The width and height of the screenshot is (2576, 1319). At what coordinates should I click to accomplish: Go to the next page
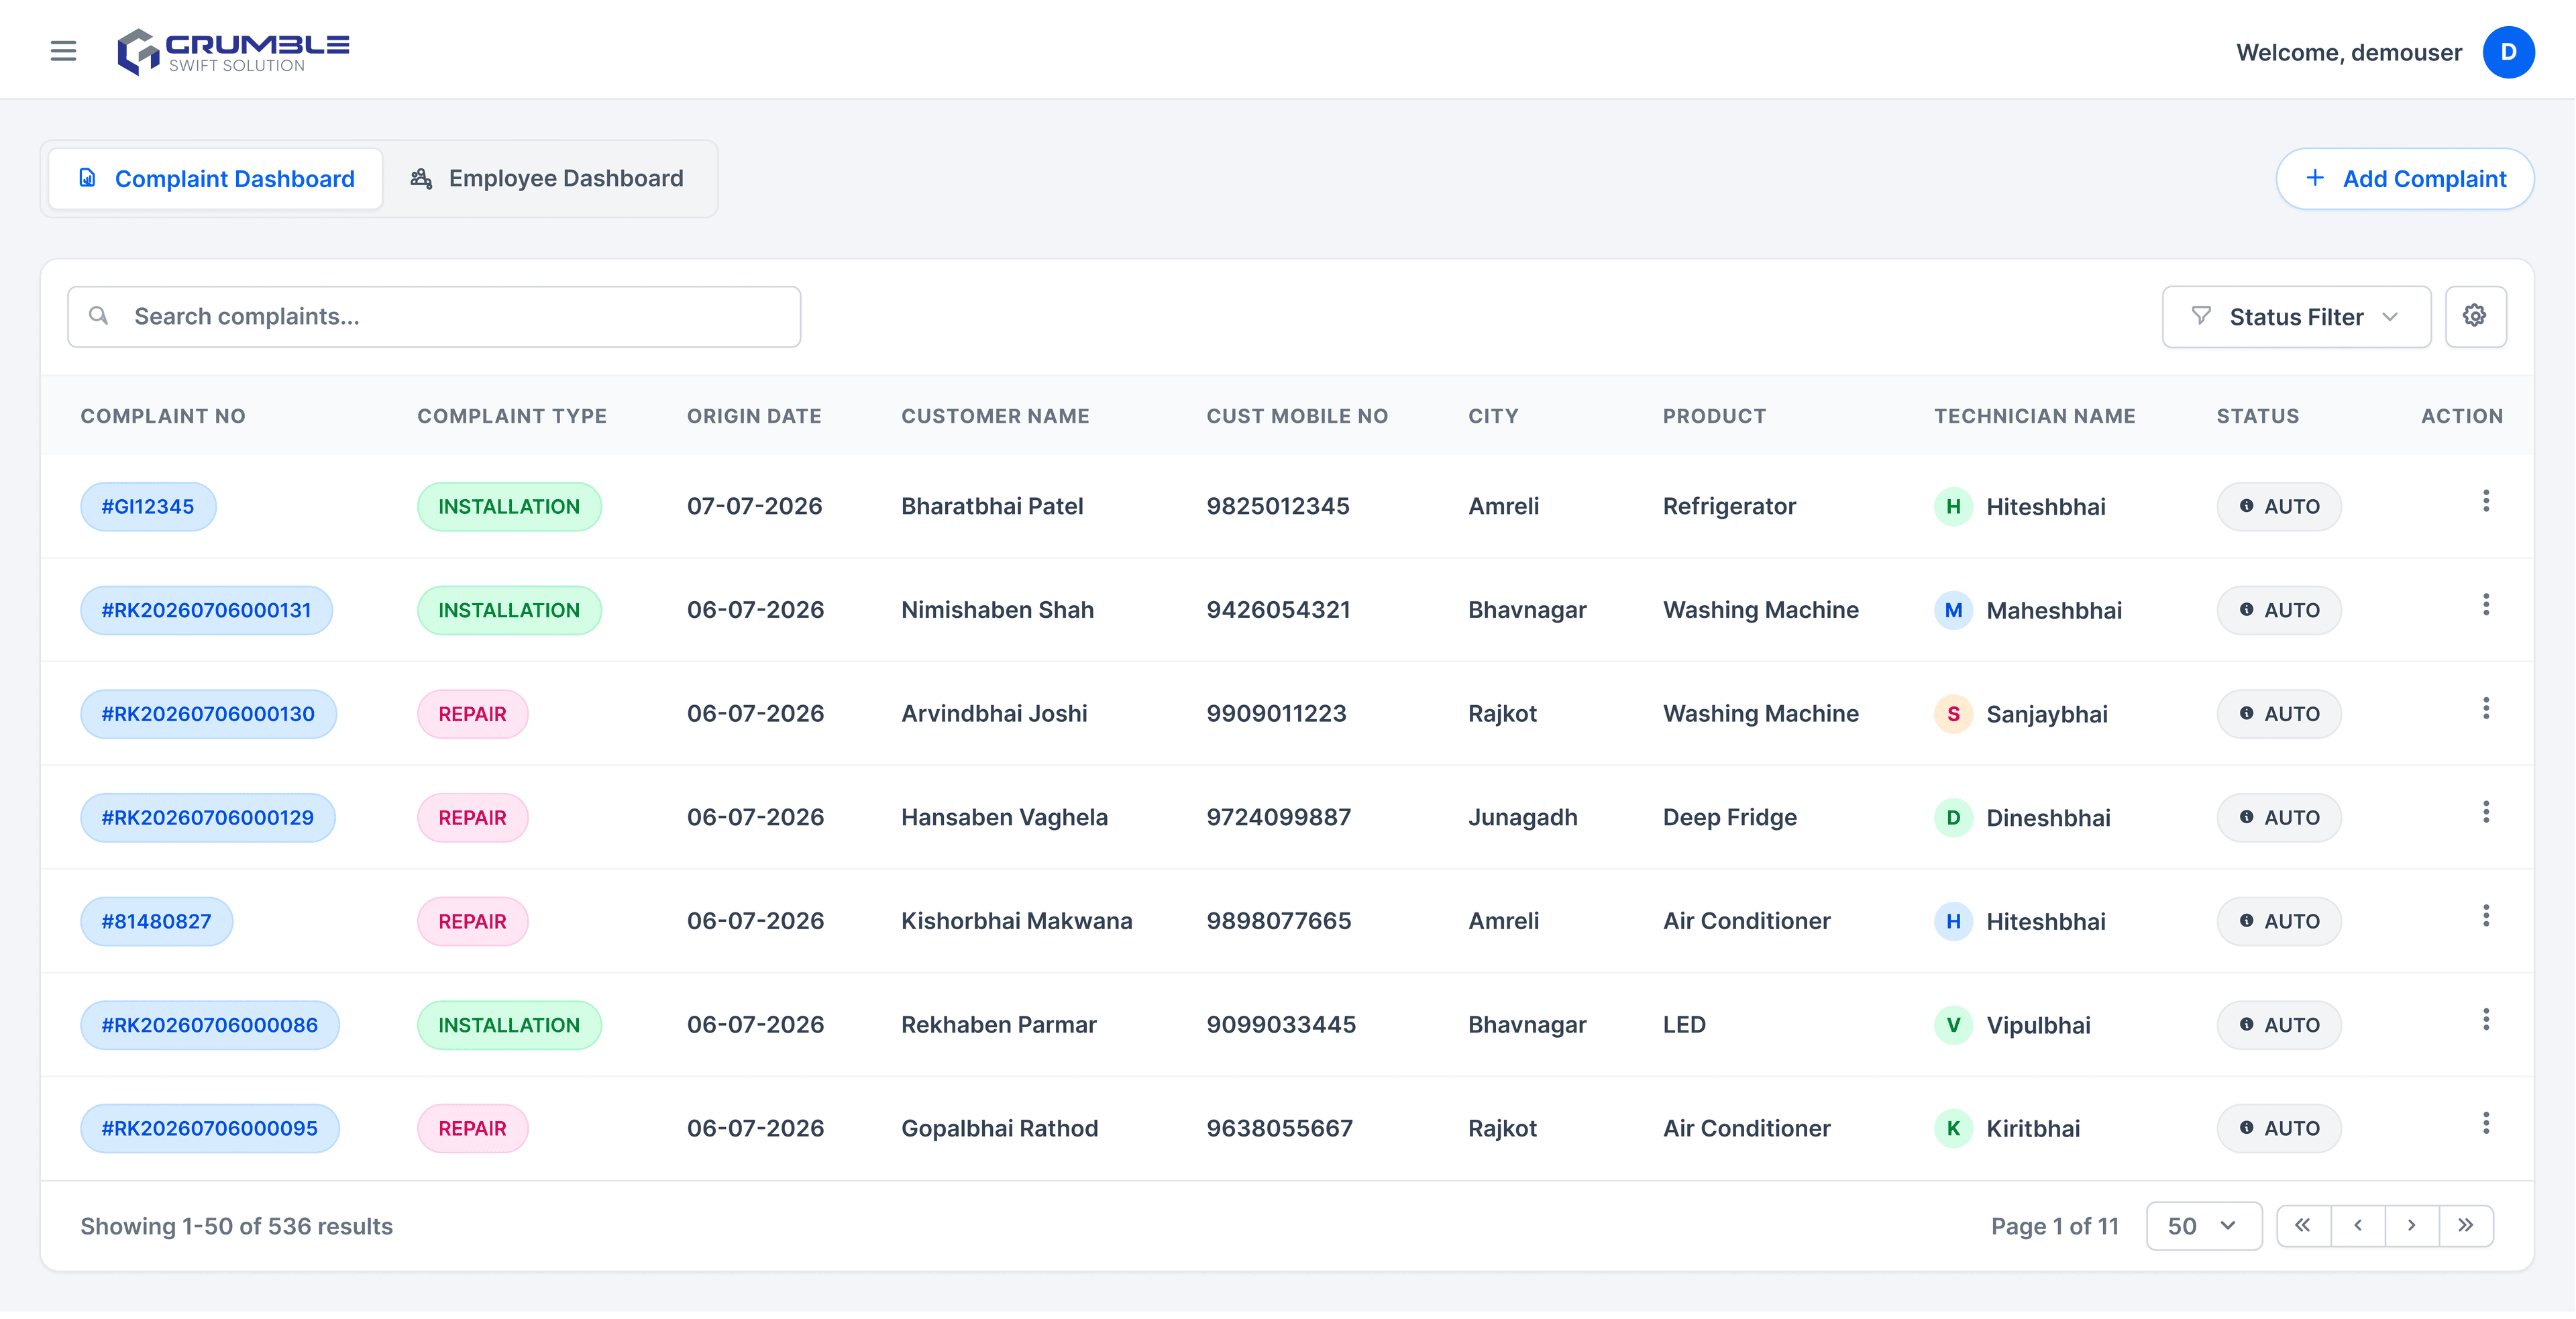click(x=2411, y=1226)
